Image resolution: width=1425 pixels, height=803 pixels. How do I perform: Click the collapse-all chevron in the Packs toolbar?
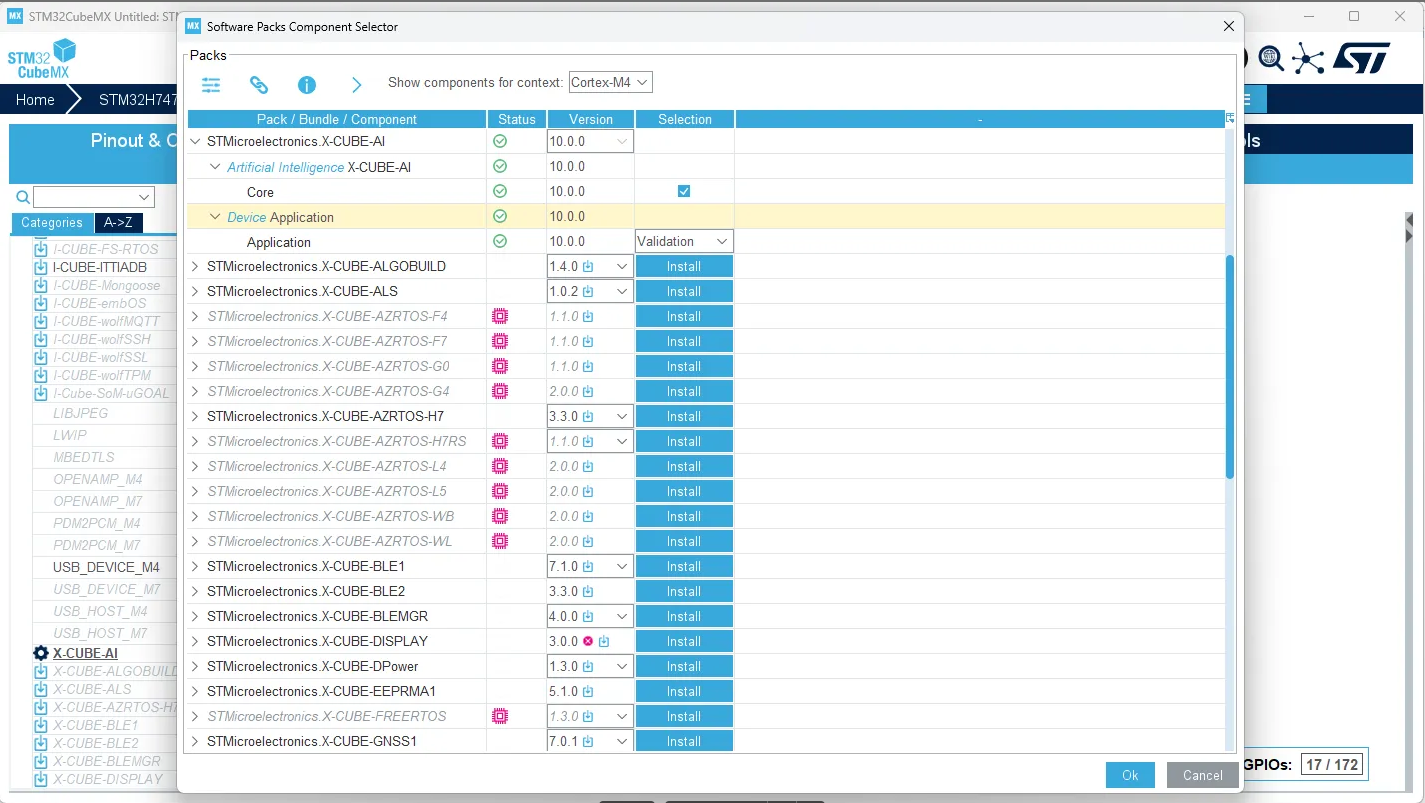click(x=356, y=85)
